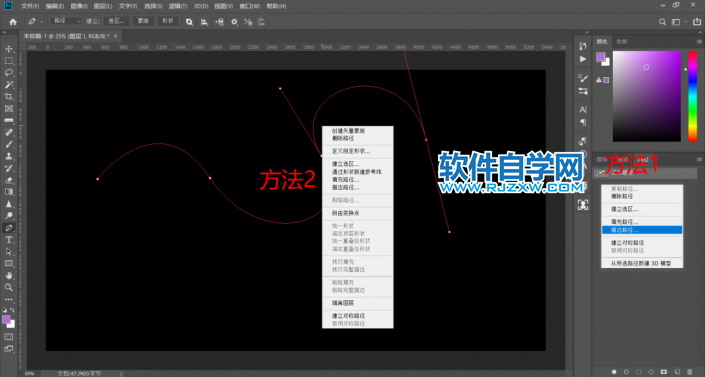This screenshot has height=377, width=705.
Task: Select the Eraser tool
Action: (9, 180)
